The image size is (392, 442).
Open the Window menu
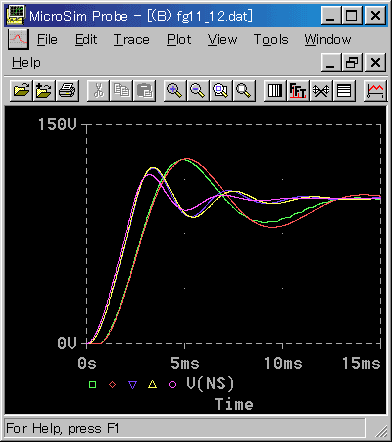point(328,40)
